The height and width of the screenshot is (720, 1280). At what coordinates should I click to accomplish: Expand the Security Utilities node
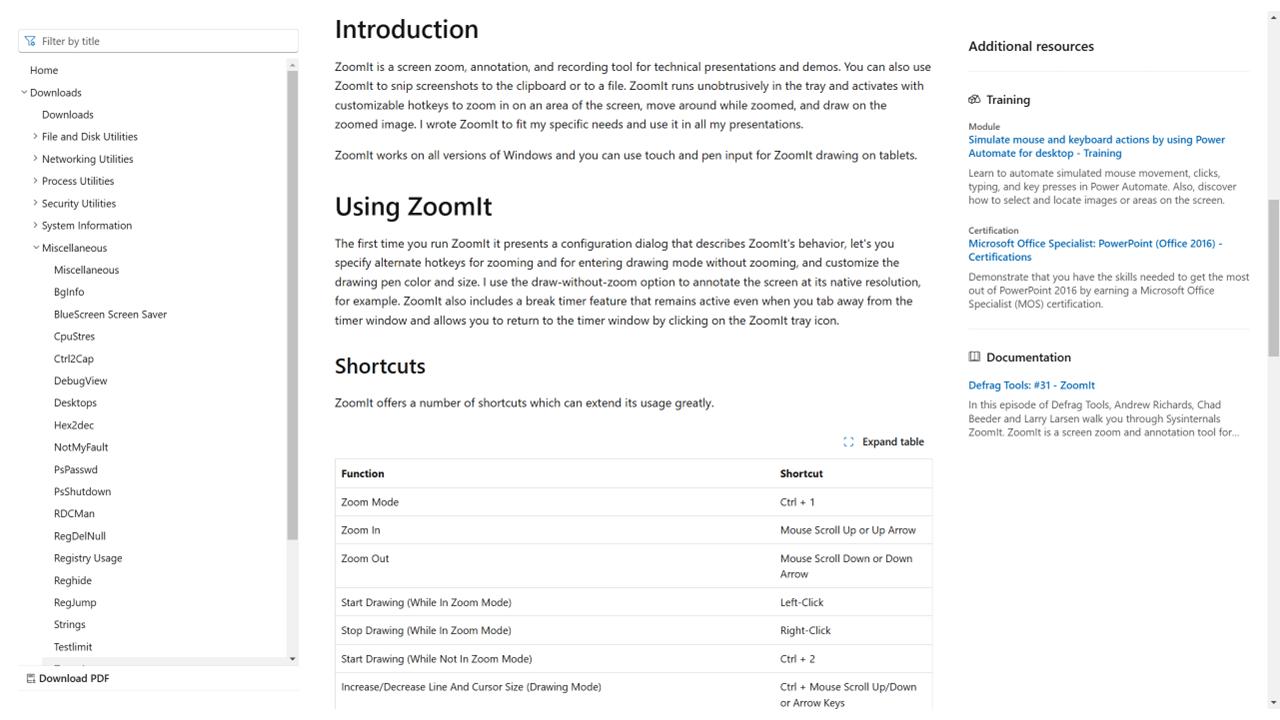[36, 203]
